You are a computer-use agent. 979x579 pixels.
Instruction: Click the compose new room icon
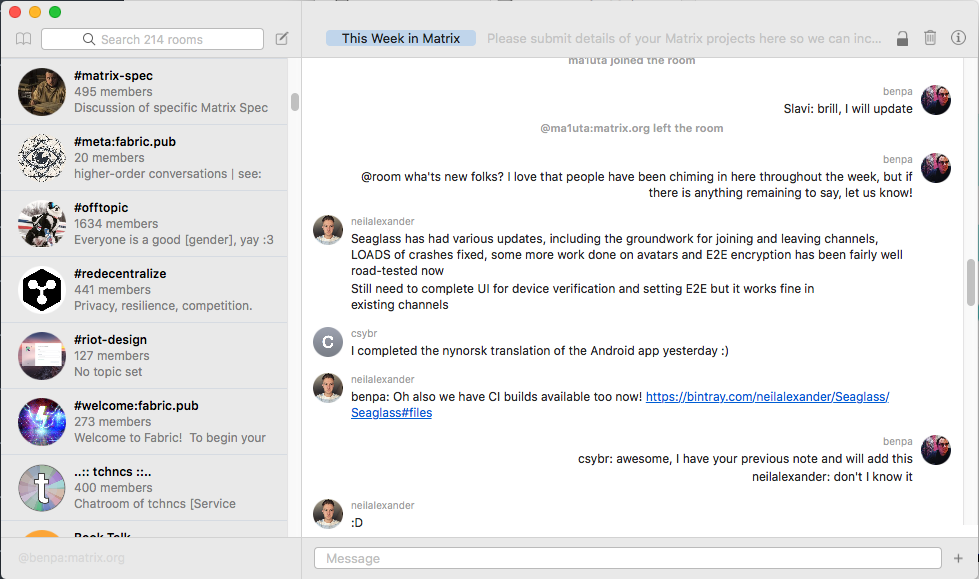click(x=282, y=39)
